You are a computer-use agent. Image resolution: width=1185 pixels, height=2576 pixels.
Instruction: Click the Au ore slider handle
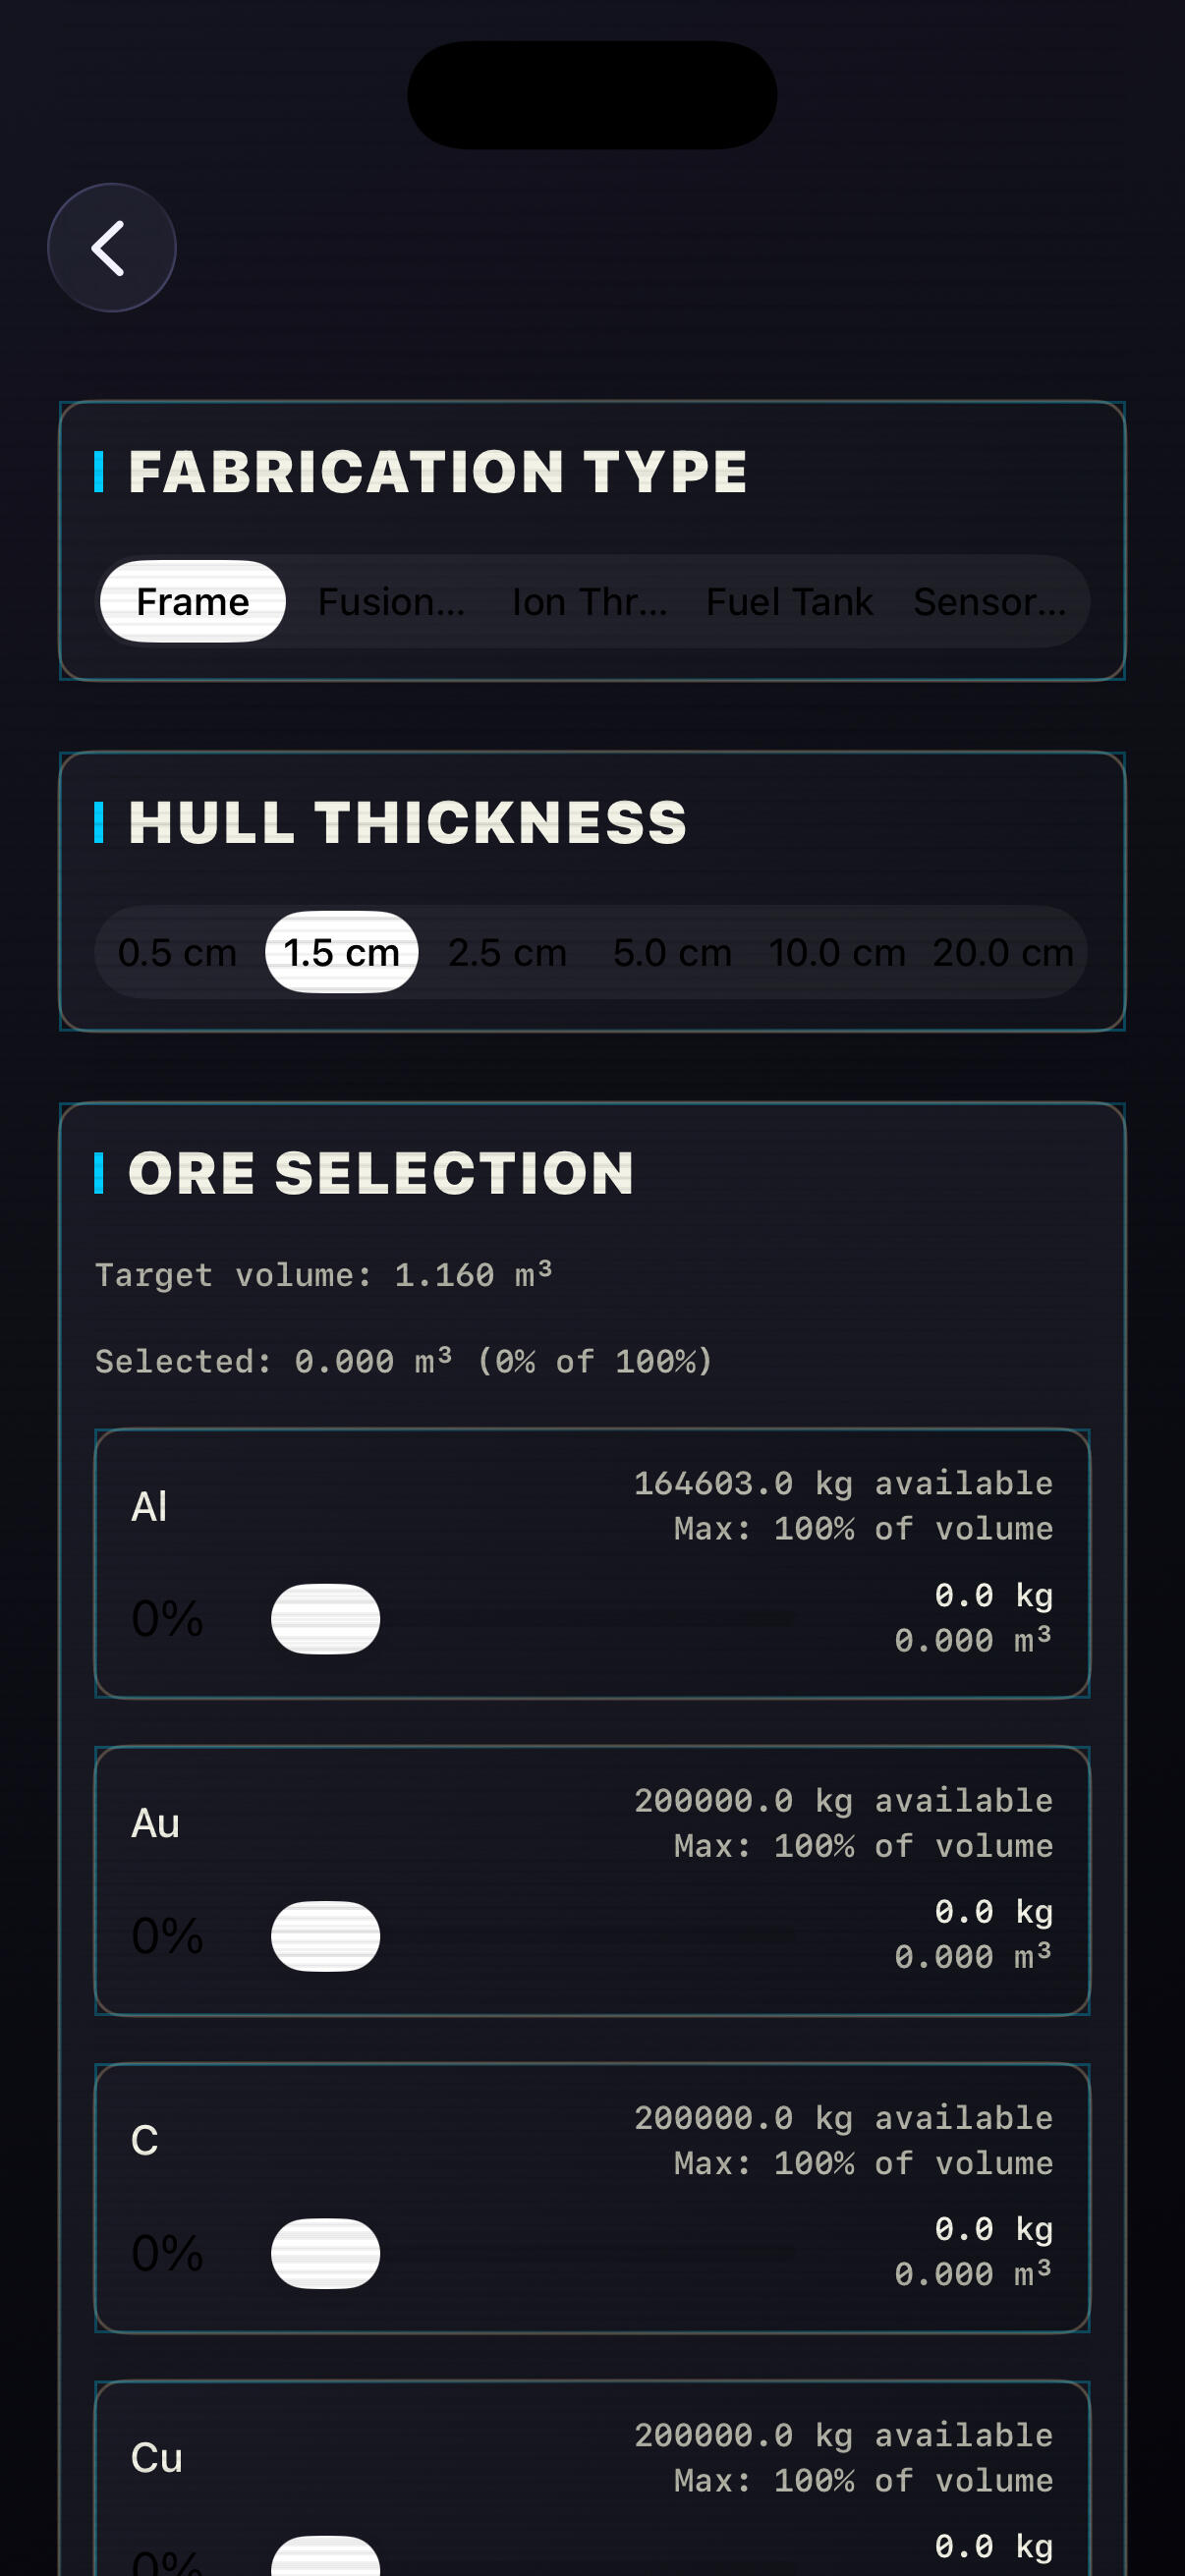[326, 1936]
